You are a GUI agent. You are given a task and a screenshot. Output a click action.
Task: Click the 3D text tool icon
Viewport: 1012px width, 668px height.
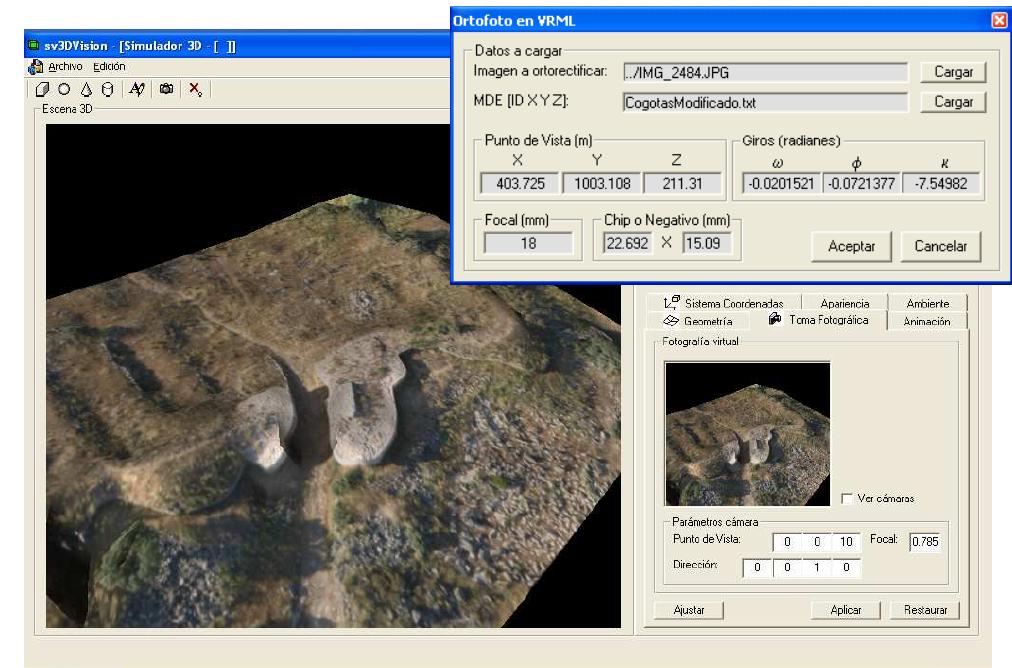(136, 89)
